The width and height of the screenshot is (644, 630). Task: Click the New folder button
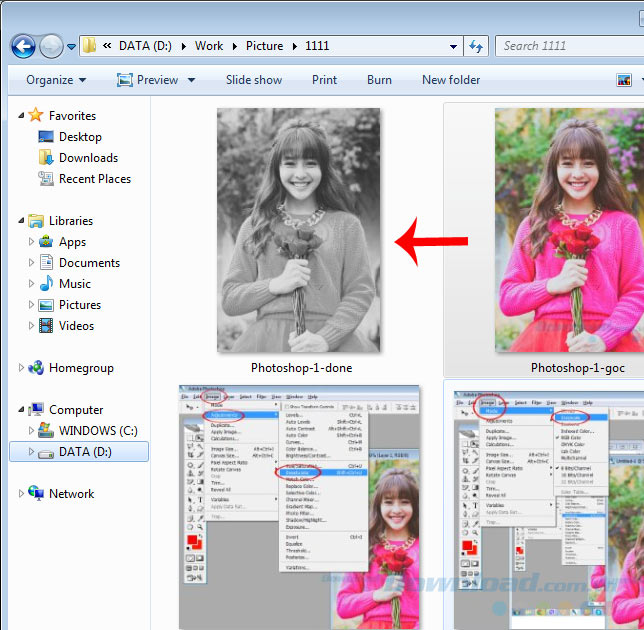pos(451,80)
